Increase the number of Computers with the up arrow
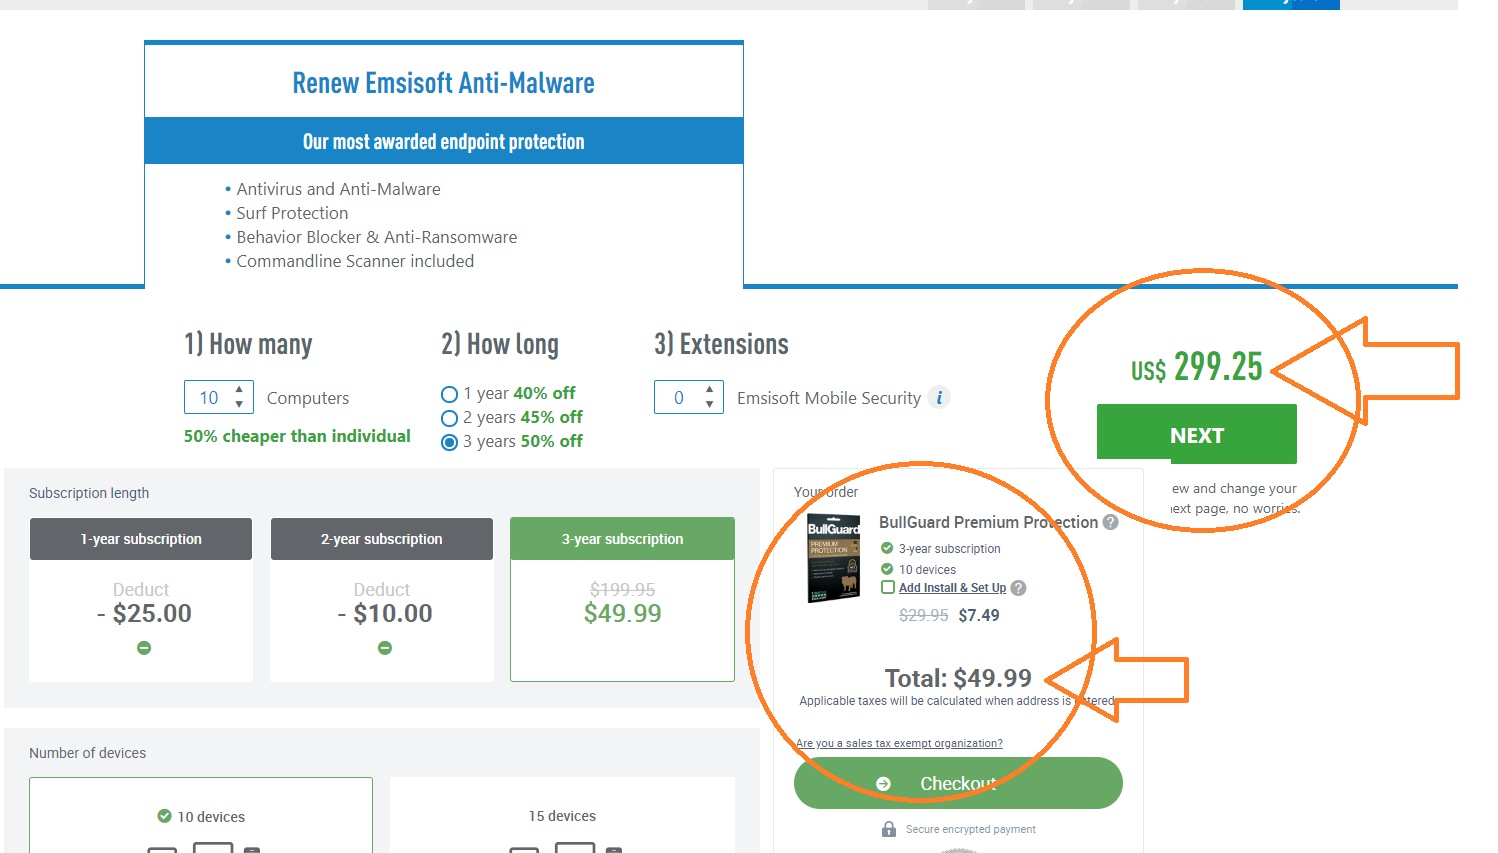This screenshot has height=853, width=1498. click(239, 390)
